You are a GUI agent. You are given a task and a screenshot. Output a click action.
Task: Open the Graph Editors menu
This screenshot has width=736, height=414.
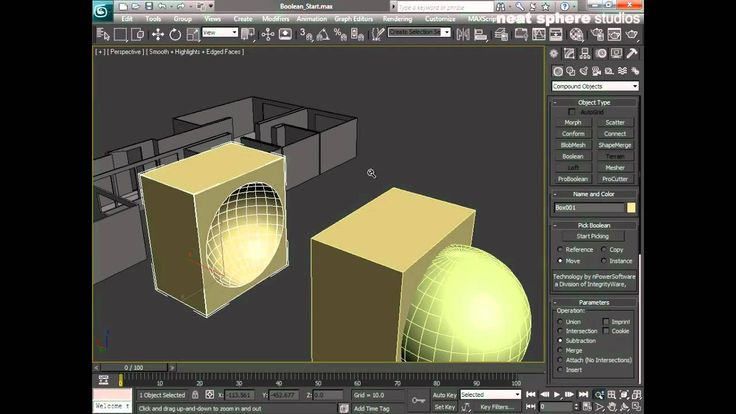353,19
